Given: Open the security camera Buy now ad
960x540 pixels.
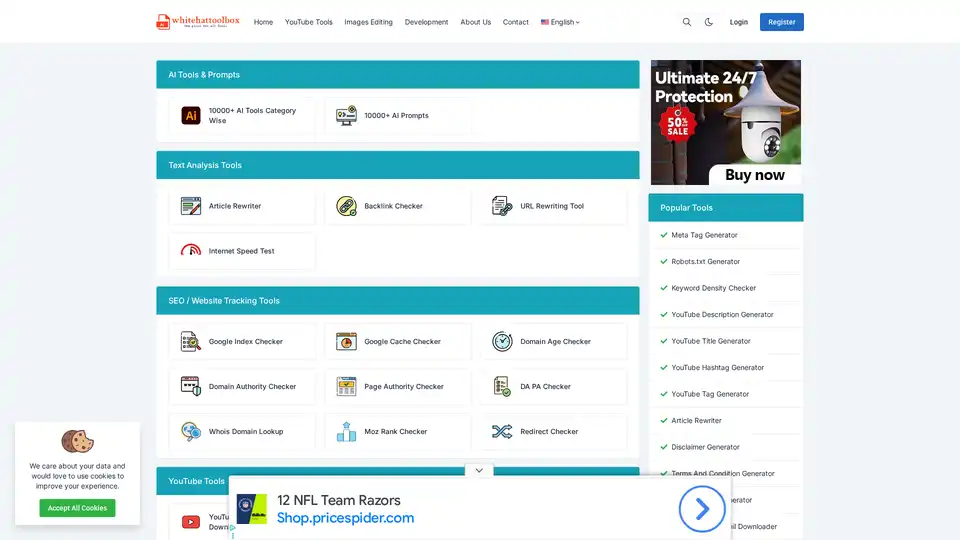Looking at the screenshot, I should click(x=726, y=123).
